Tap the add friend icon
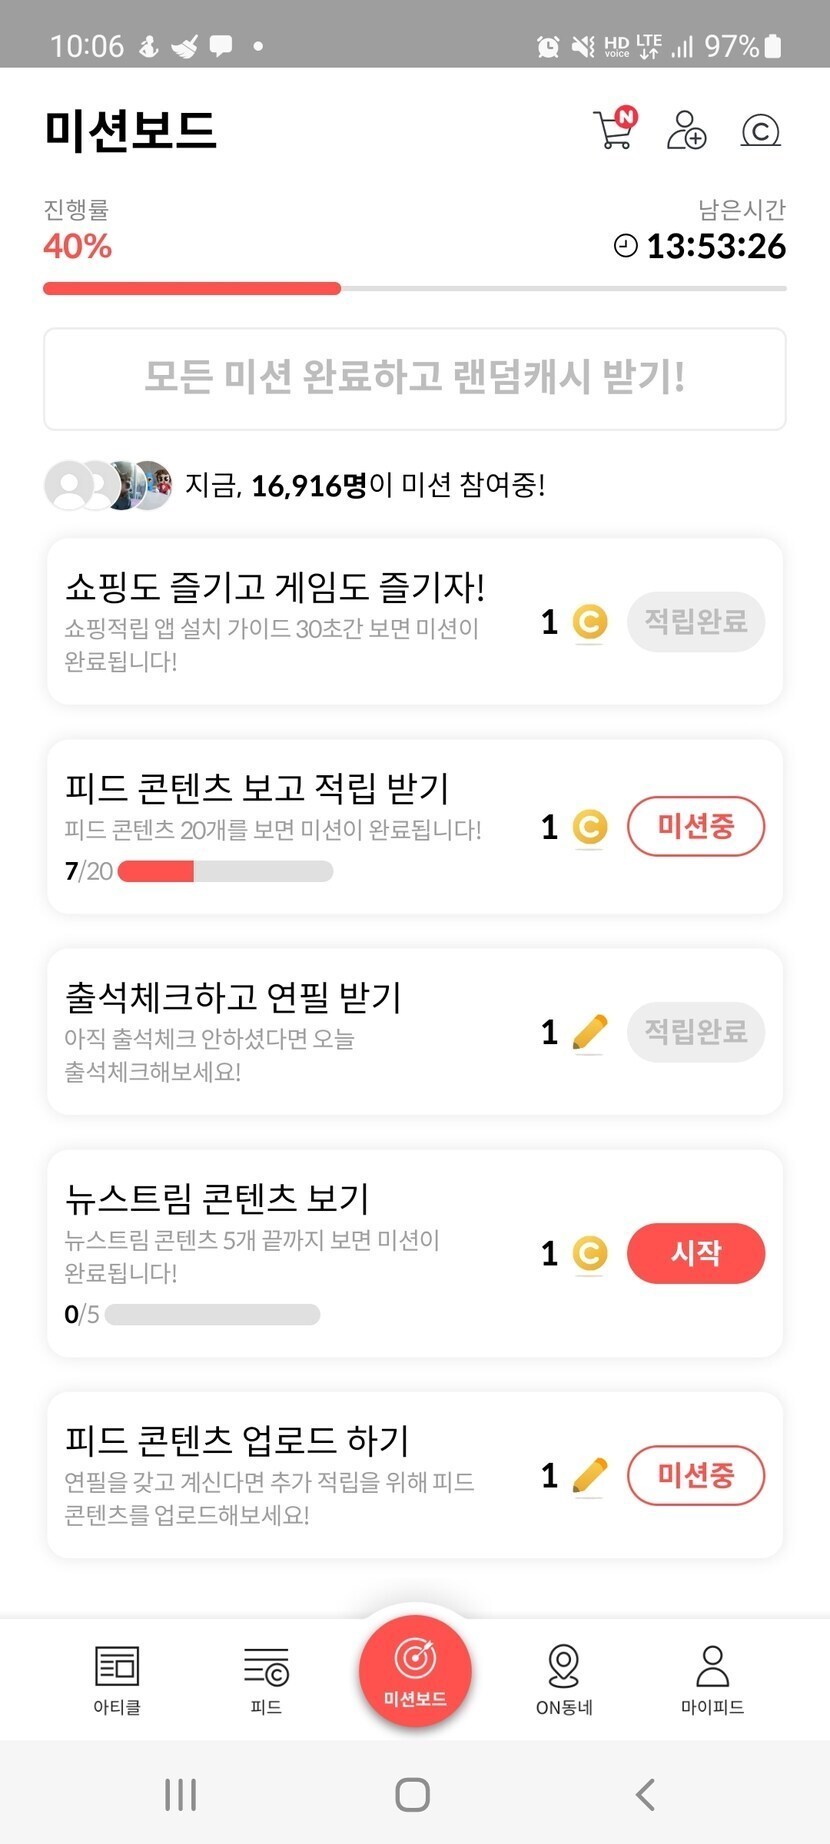 [686, 130]
